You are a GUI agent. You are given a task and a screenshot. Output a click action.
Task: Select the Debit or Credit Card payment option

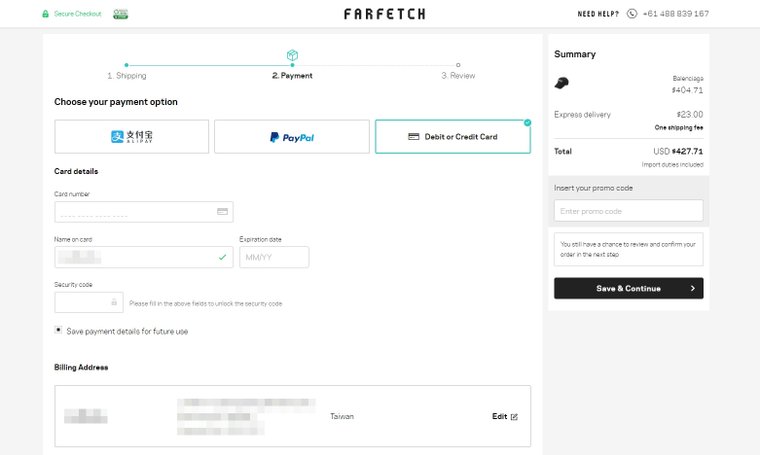(453, 137)
